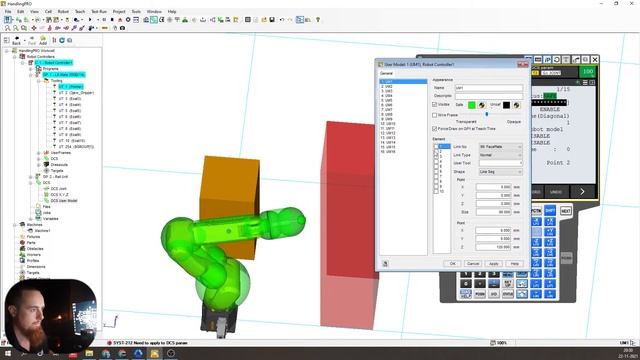The image size is (640, 360).
Task: Expand the UserFrames tree node
Action: coord(39,153)
